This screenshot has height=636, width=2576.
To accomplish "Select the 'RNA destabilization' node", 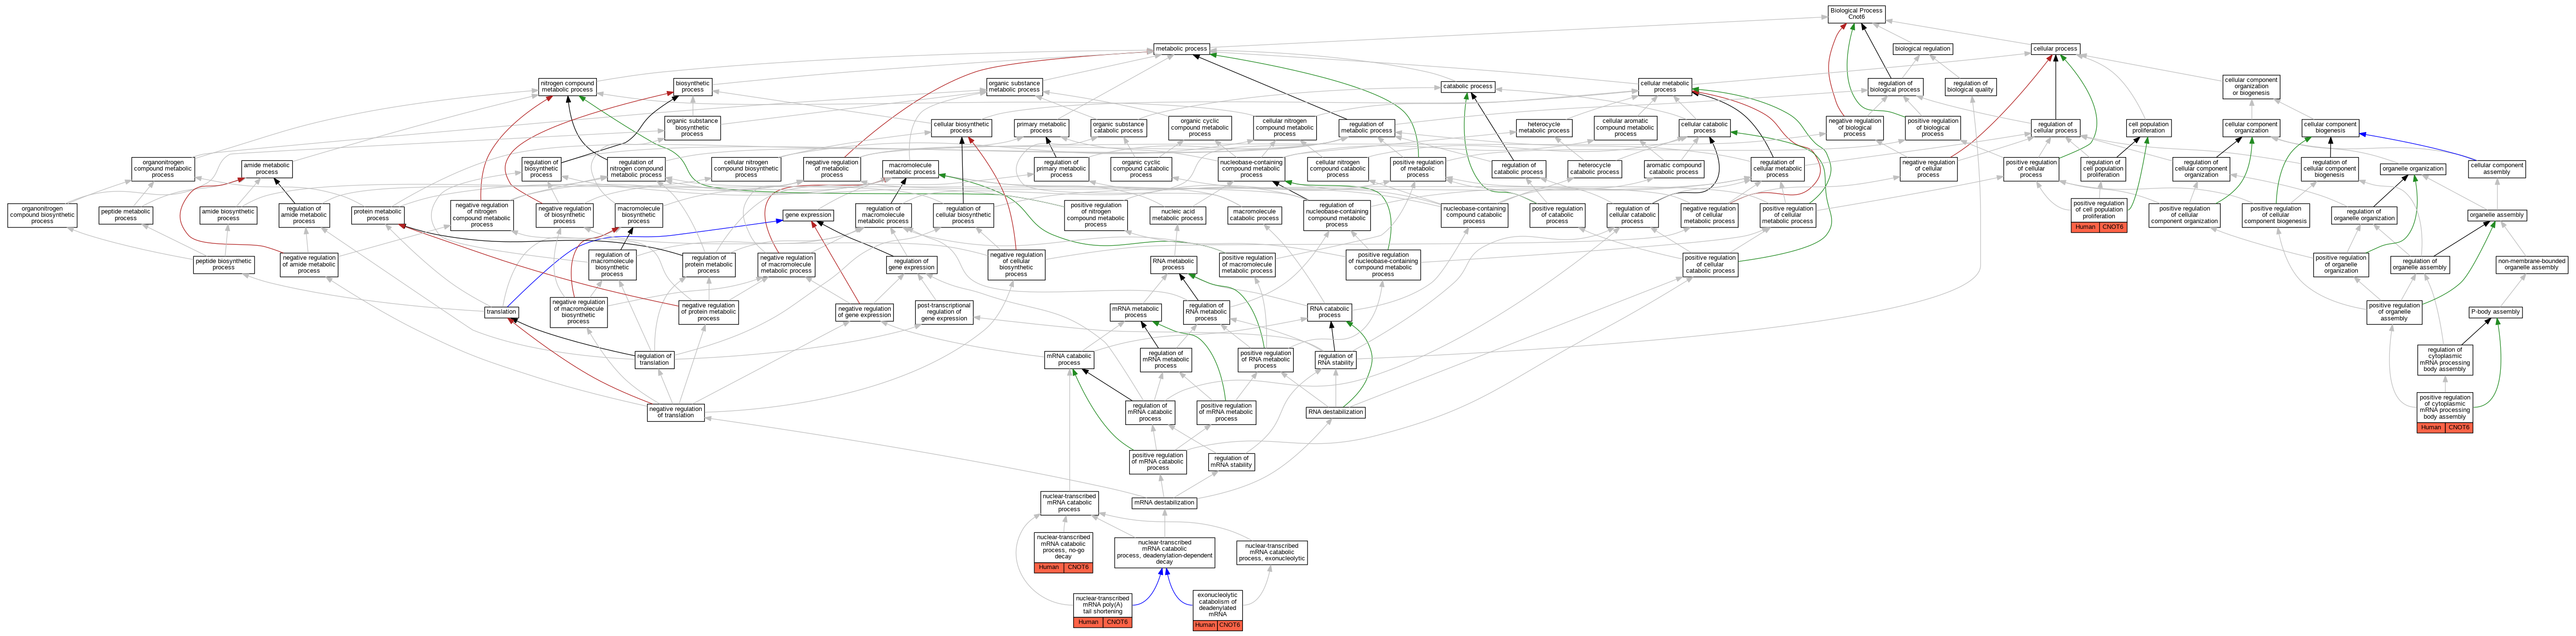I will (x=1335, y=412).
